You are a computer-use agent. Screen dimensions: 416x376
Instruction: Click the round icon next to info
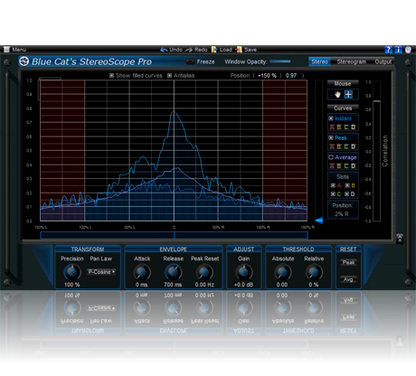[408, 50]
